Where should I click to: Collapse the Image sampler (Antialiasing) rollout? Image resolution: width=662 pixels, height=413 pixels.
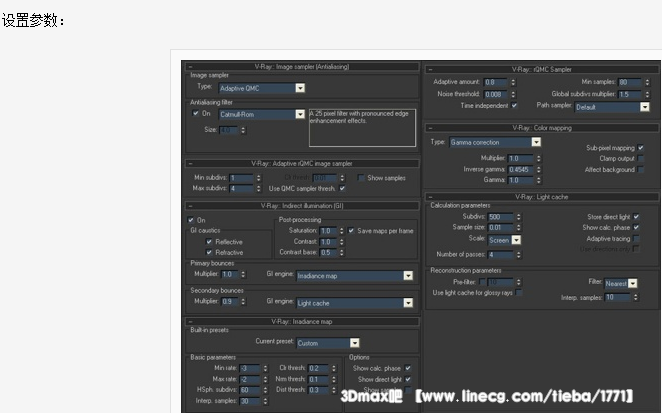tap(190, 67)
